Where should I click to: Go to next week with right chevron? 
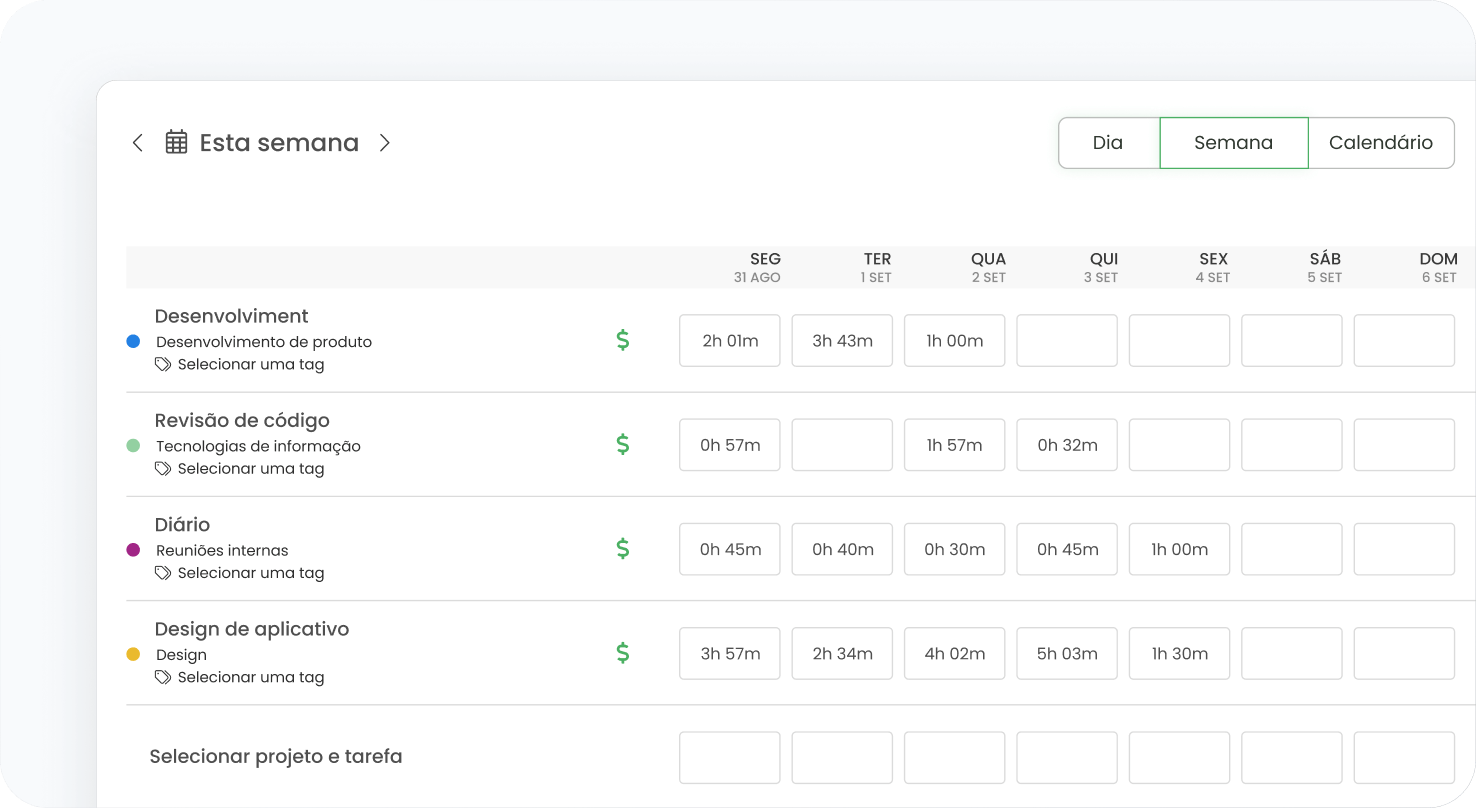tap(384, 143)
